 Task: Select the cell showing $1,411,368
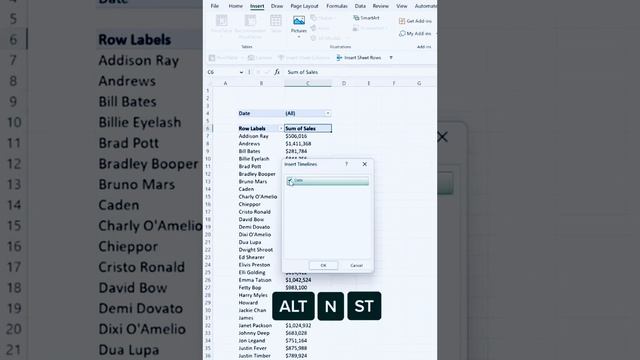(308, 144)
